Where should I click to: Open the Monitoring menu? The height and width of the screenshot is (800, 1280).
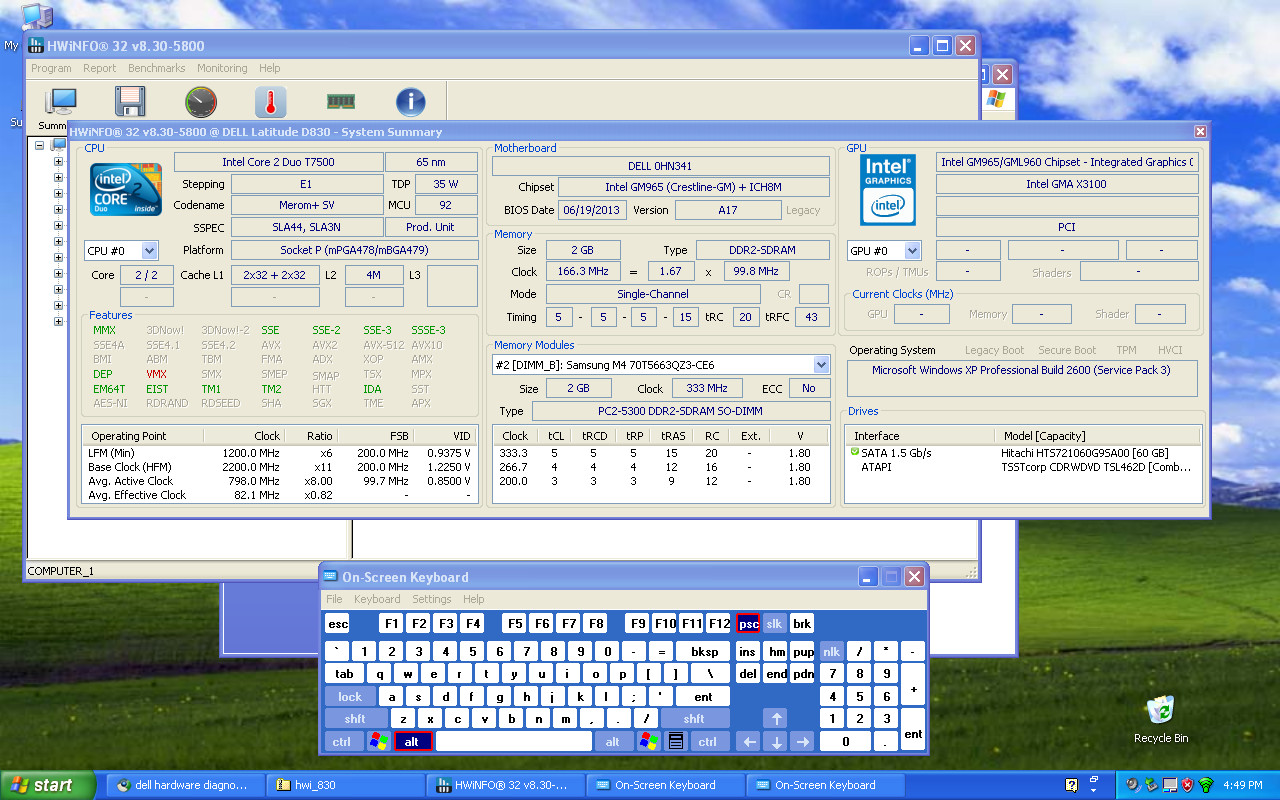pos(222,68)
